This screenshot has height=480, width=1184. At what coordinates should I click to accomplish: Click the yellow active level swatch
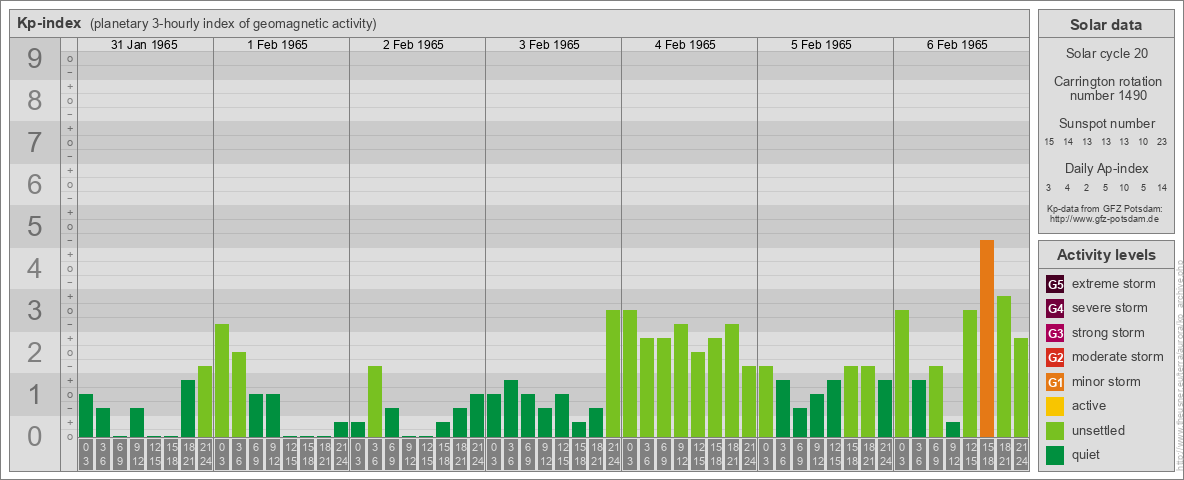pyautogui.click(x=1055, y=406)
